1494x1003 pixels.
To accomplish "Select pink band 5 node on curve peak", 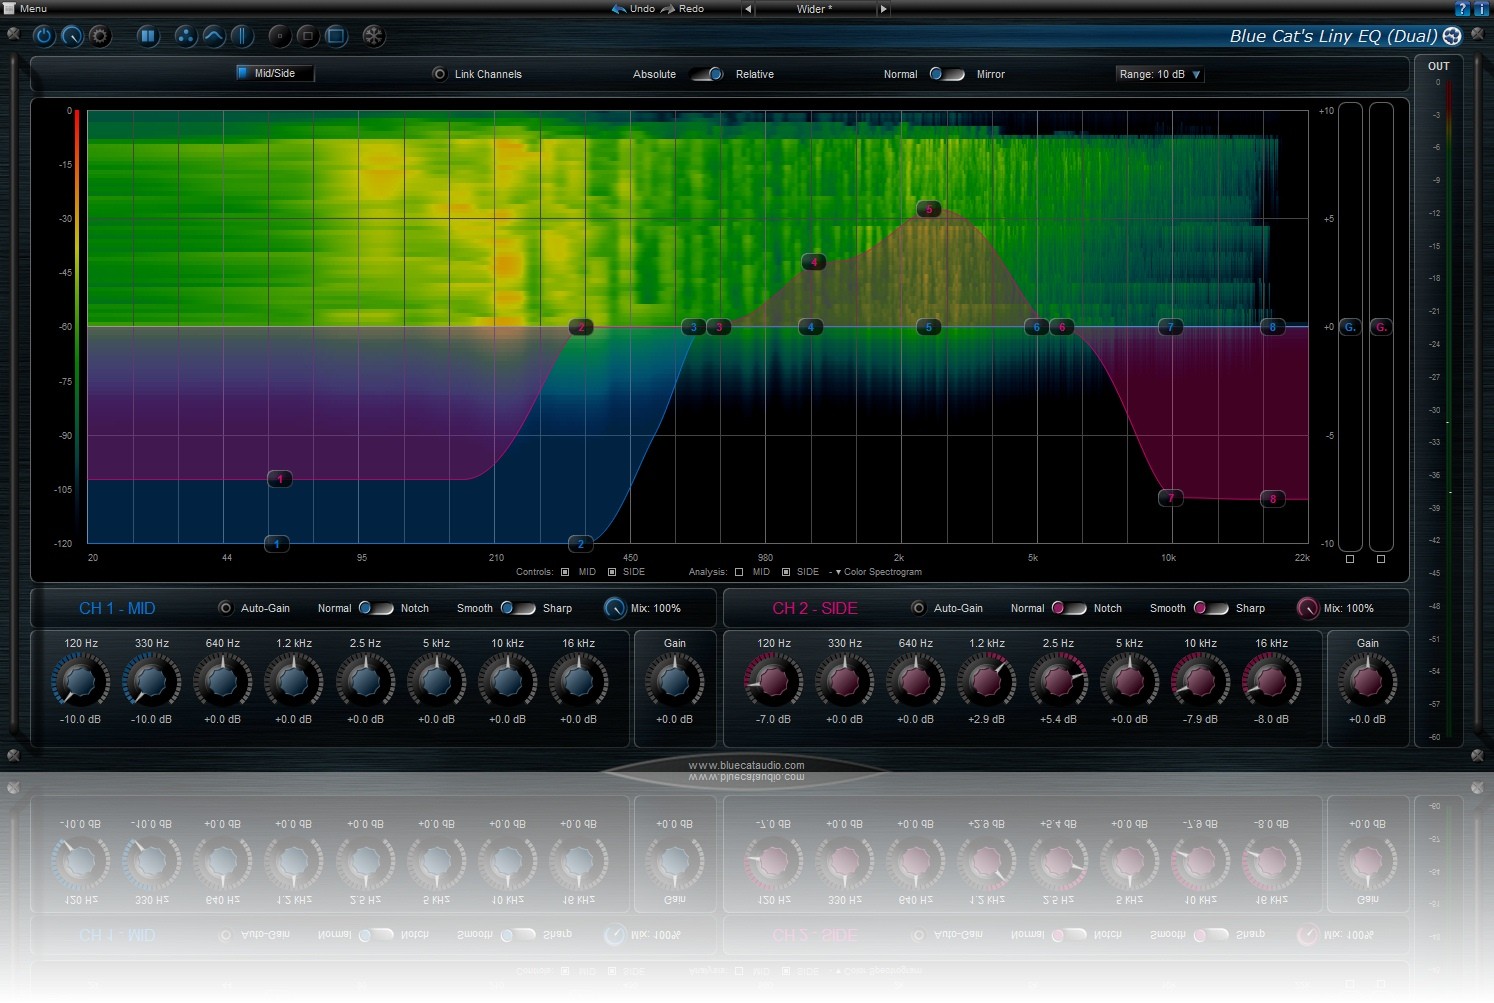I will point(929,209).
